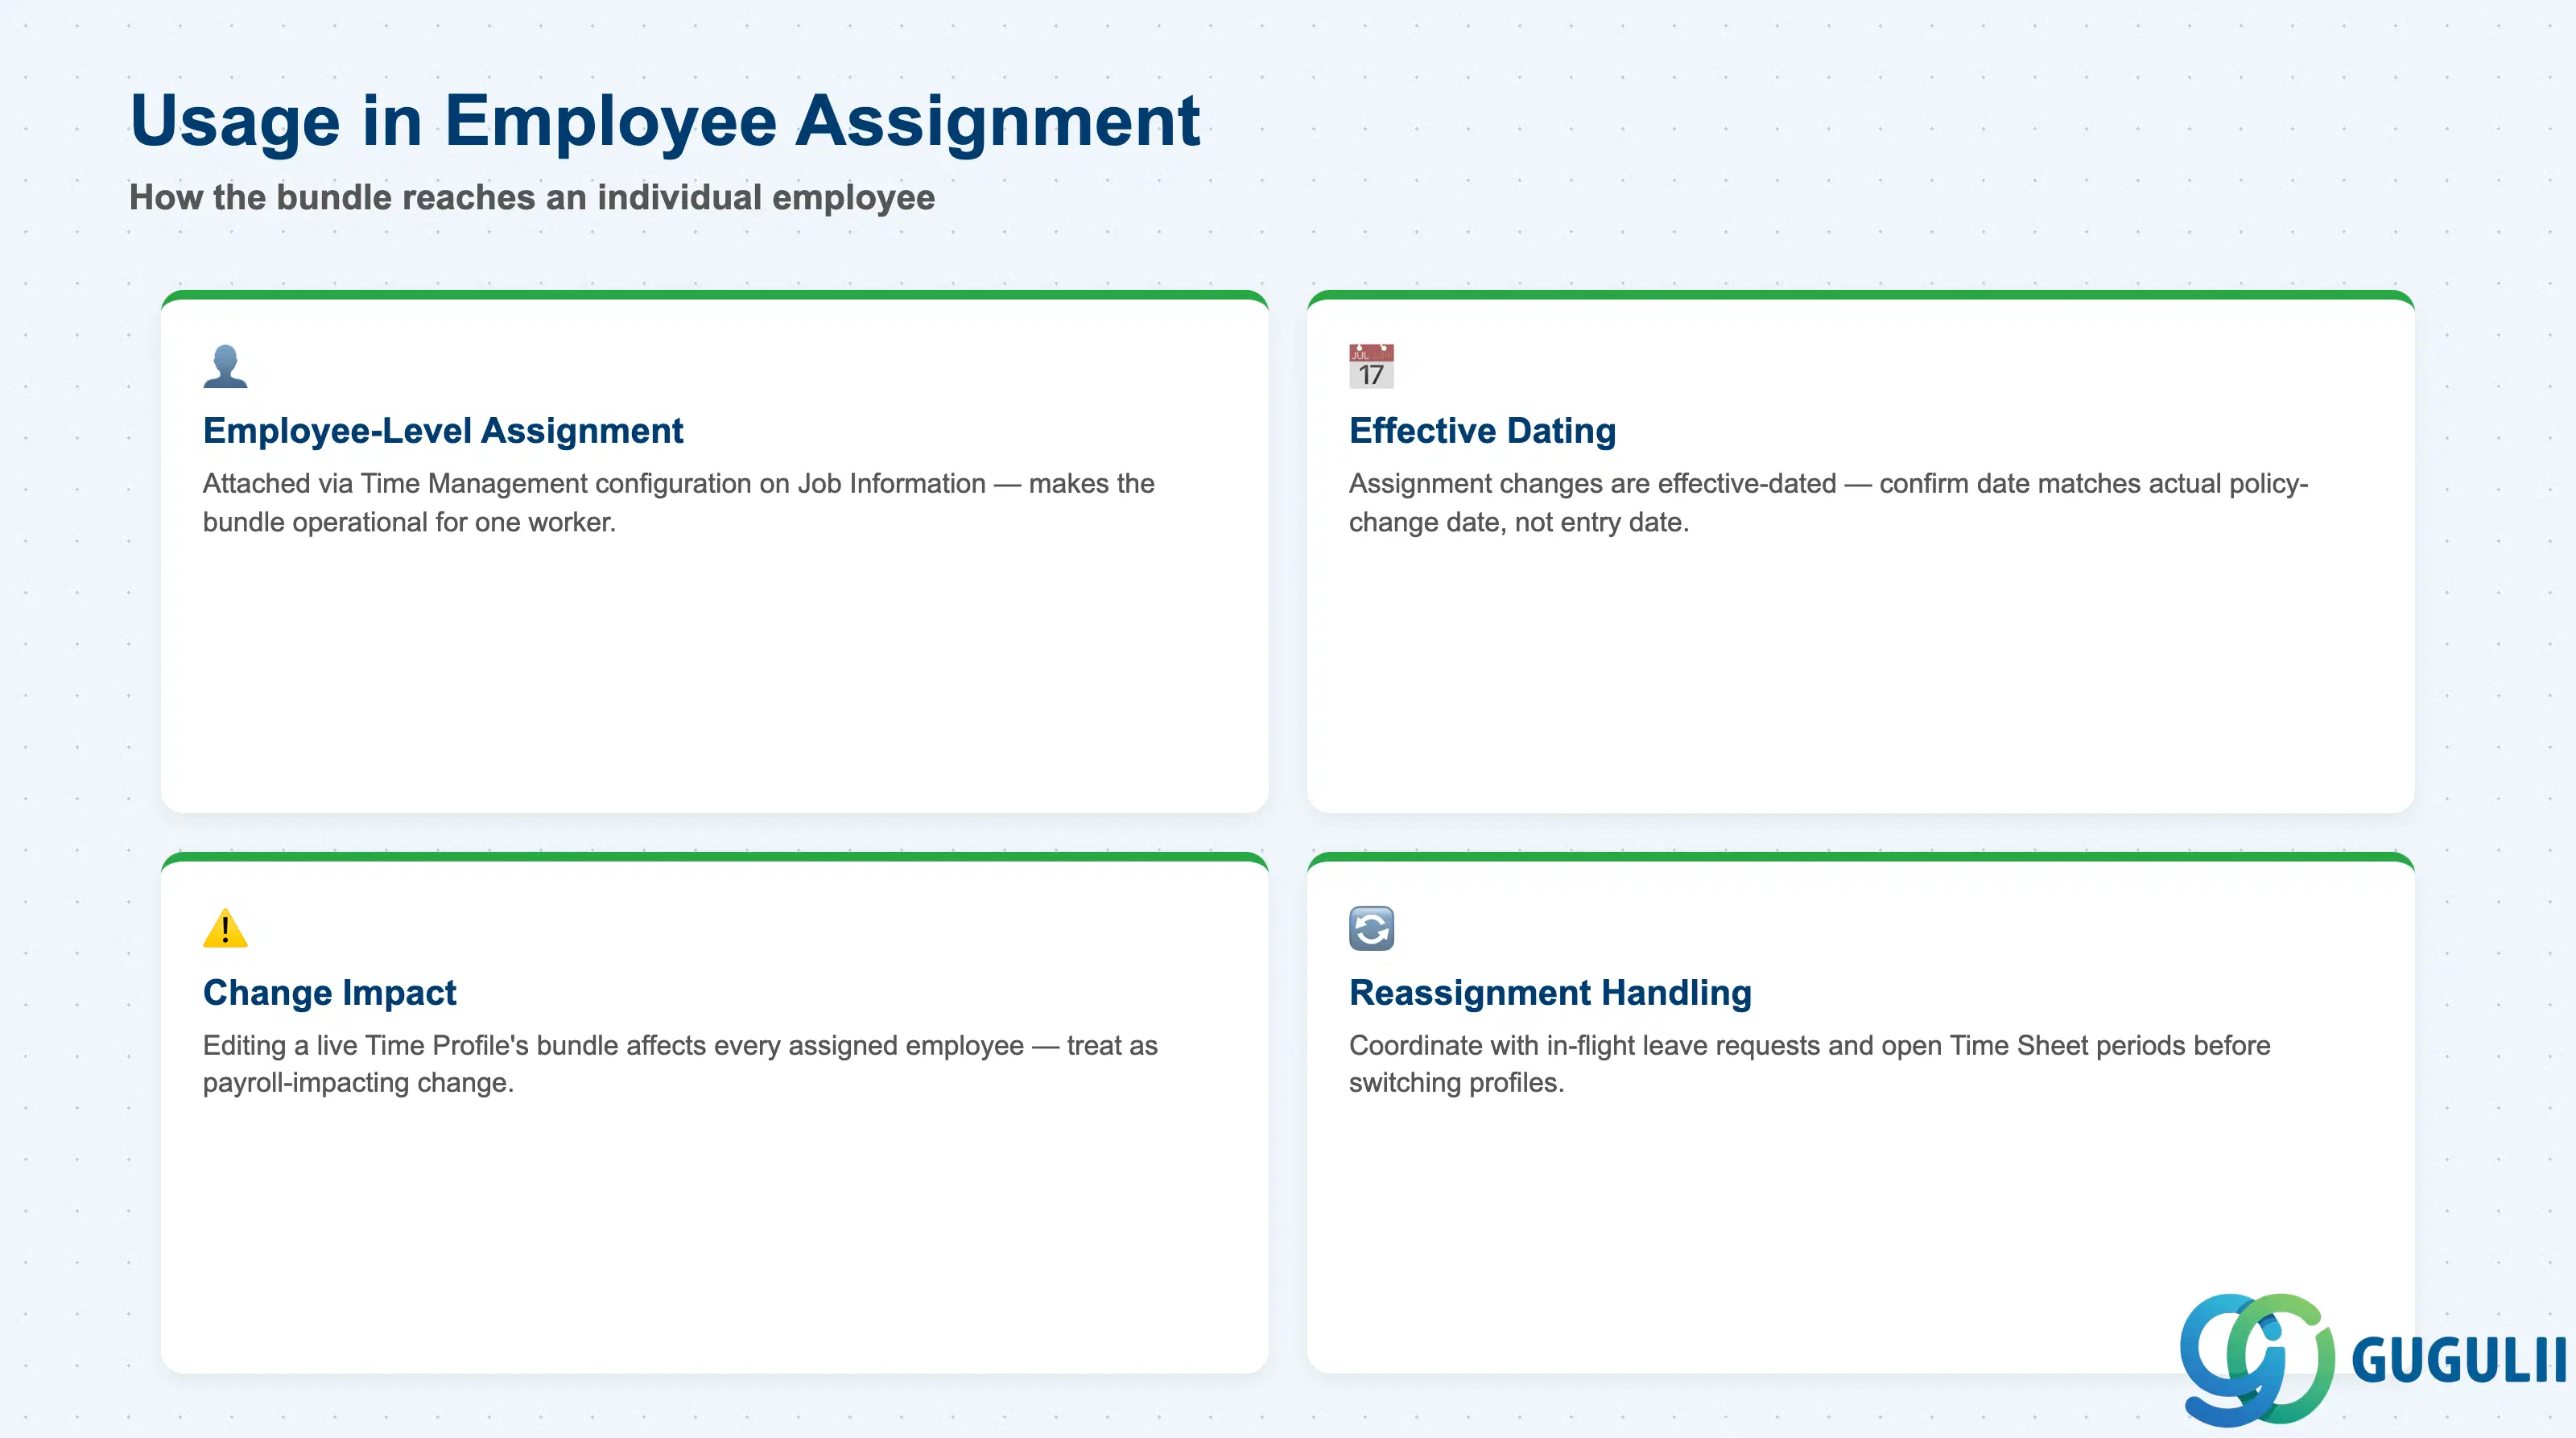Screen dimensions: 2576x1438
Task: Click text 'Assignment changes are effective-dated'
Action: point(1593,484)
